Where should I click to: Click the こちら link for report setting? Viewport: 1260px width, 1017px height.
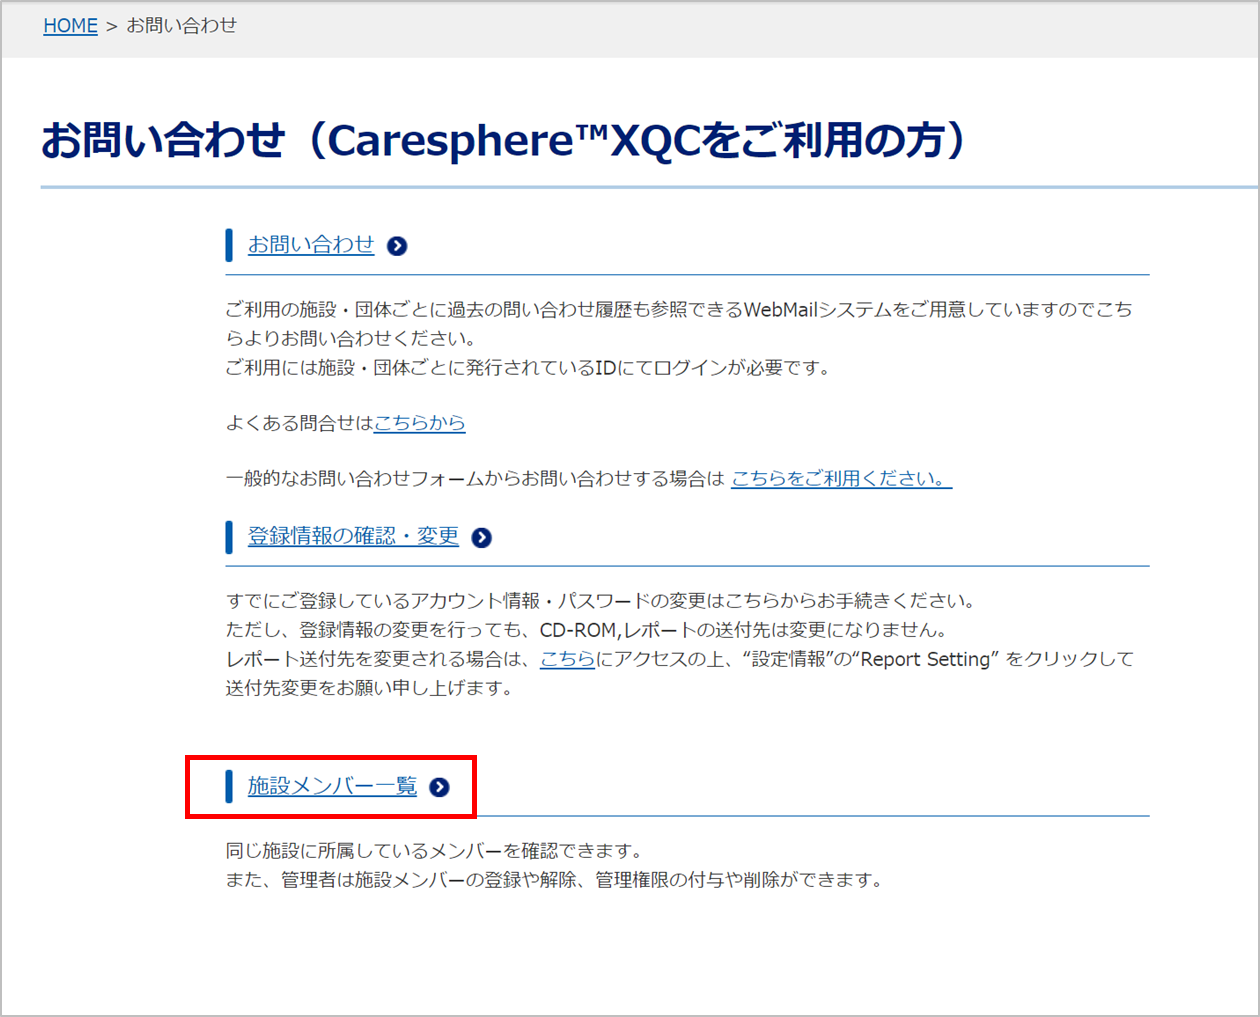click(x=567, y=659)
